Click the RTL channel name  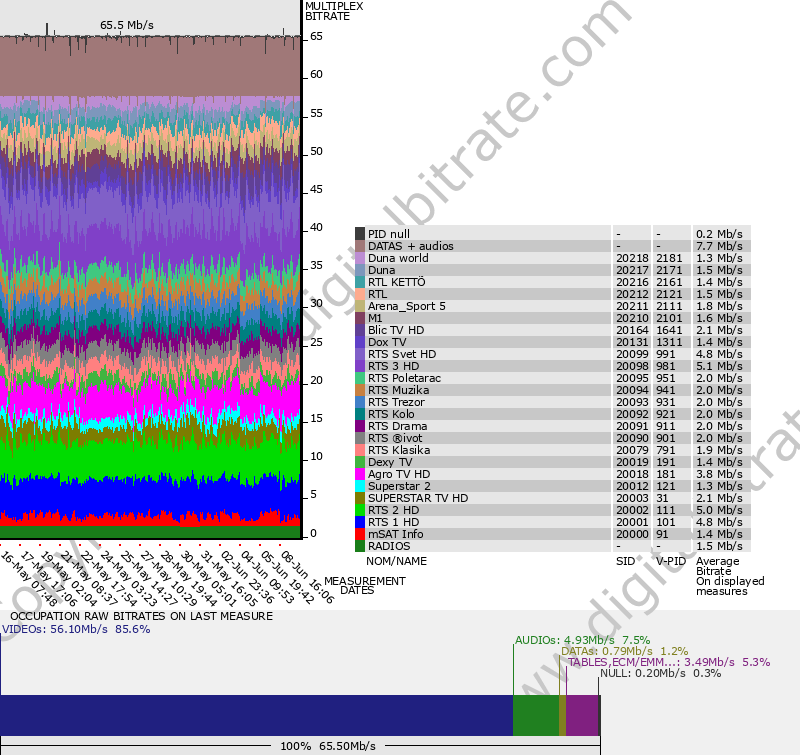378,294
